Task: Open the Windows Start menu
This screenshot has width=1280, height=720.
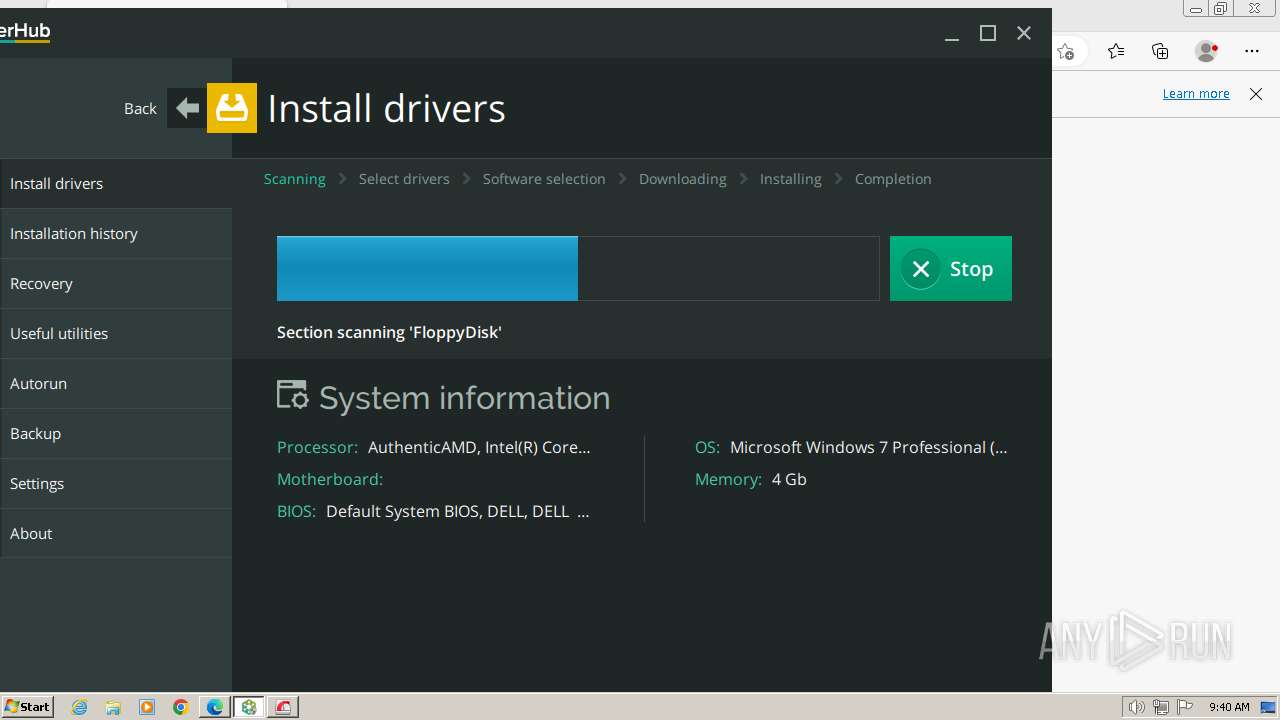Action: pyautogui.click(x=27, y=707)
